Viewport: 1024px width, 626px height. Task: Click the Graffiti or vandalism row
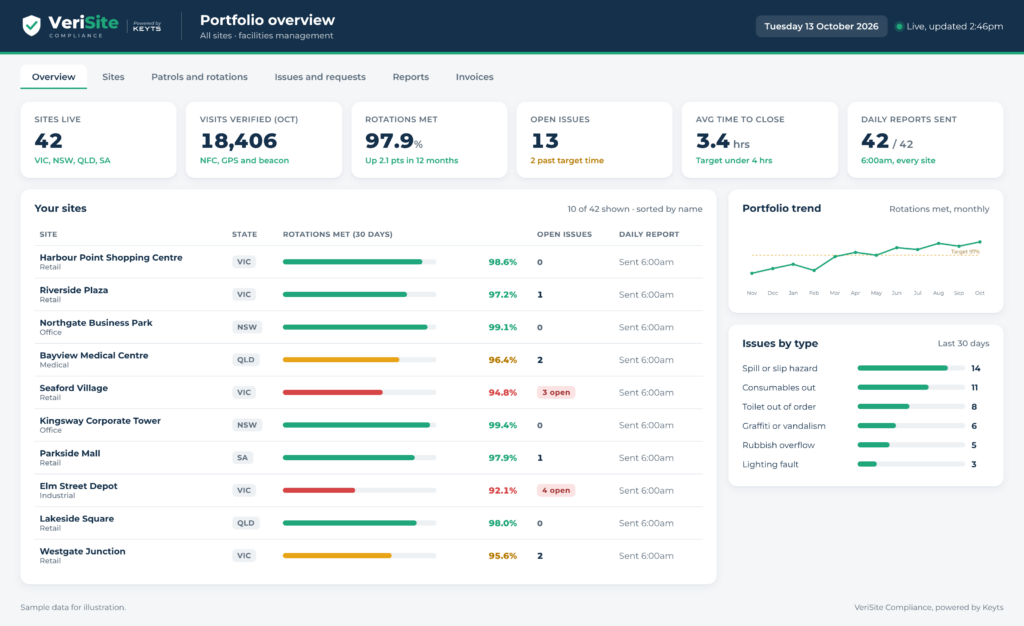click(865, 426)
